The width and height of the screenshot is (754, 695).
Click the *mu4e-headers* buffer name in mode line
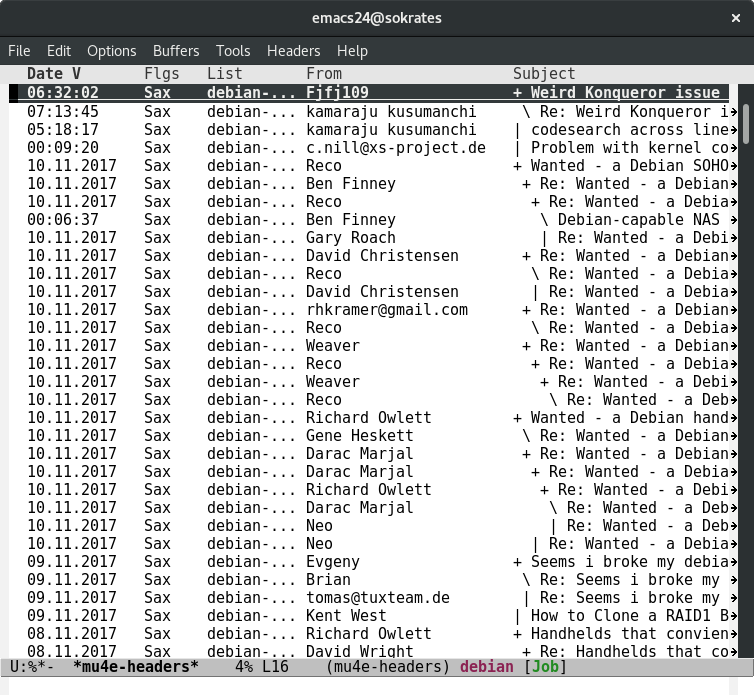click(x=136, y=667)
